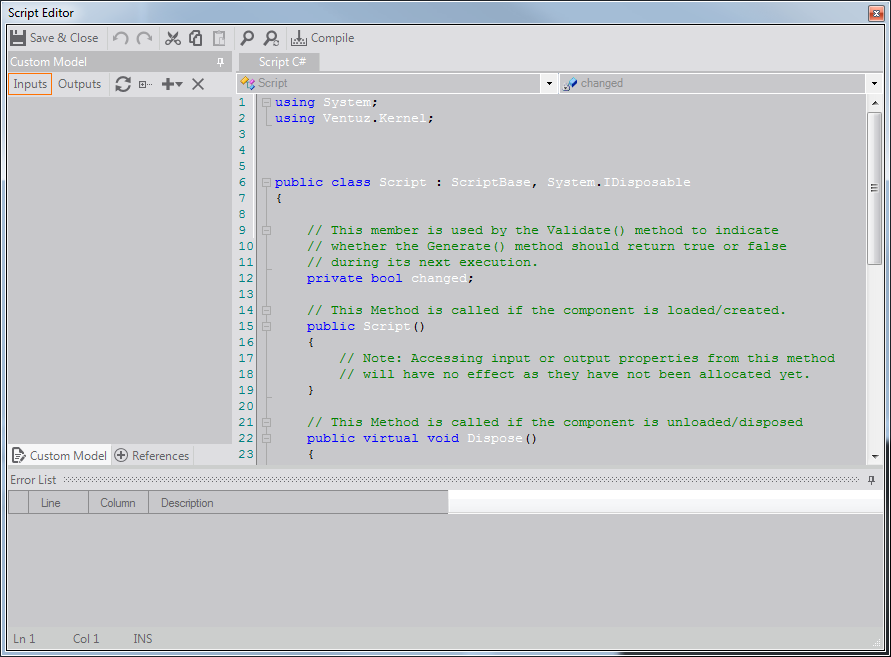The height and width of the screenshot is (657, 891).
Task: Cut selection with the scissors icon
Action: 173,38
